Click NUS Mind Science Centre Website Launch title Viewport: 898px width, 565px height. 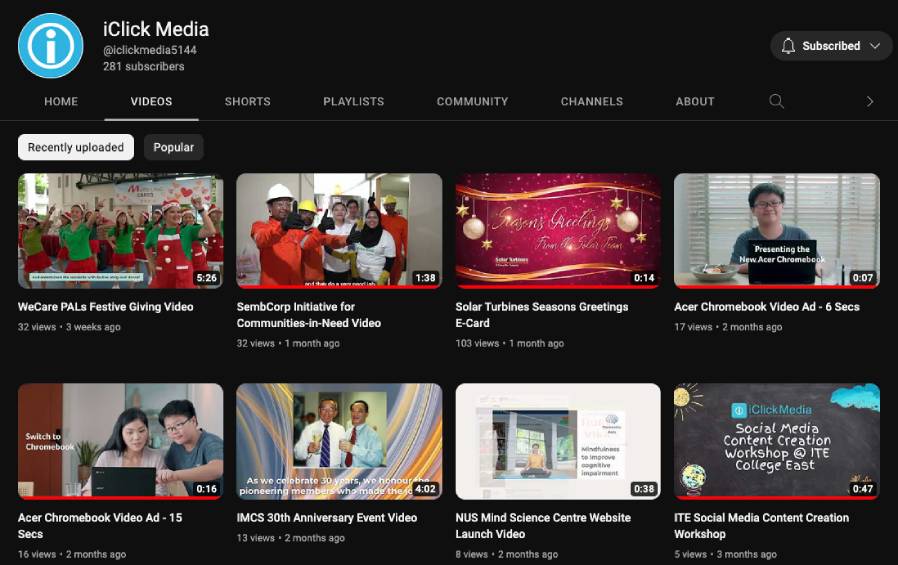click(543, 526)
